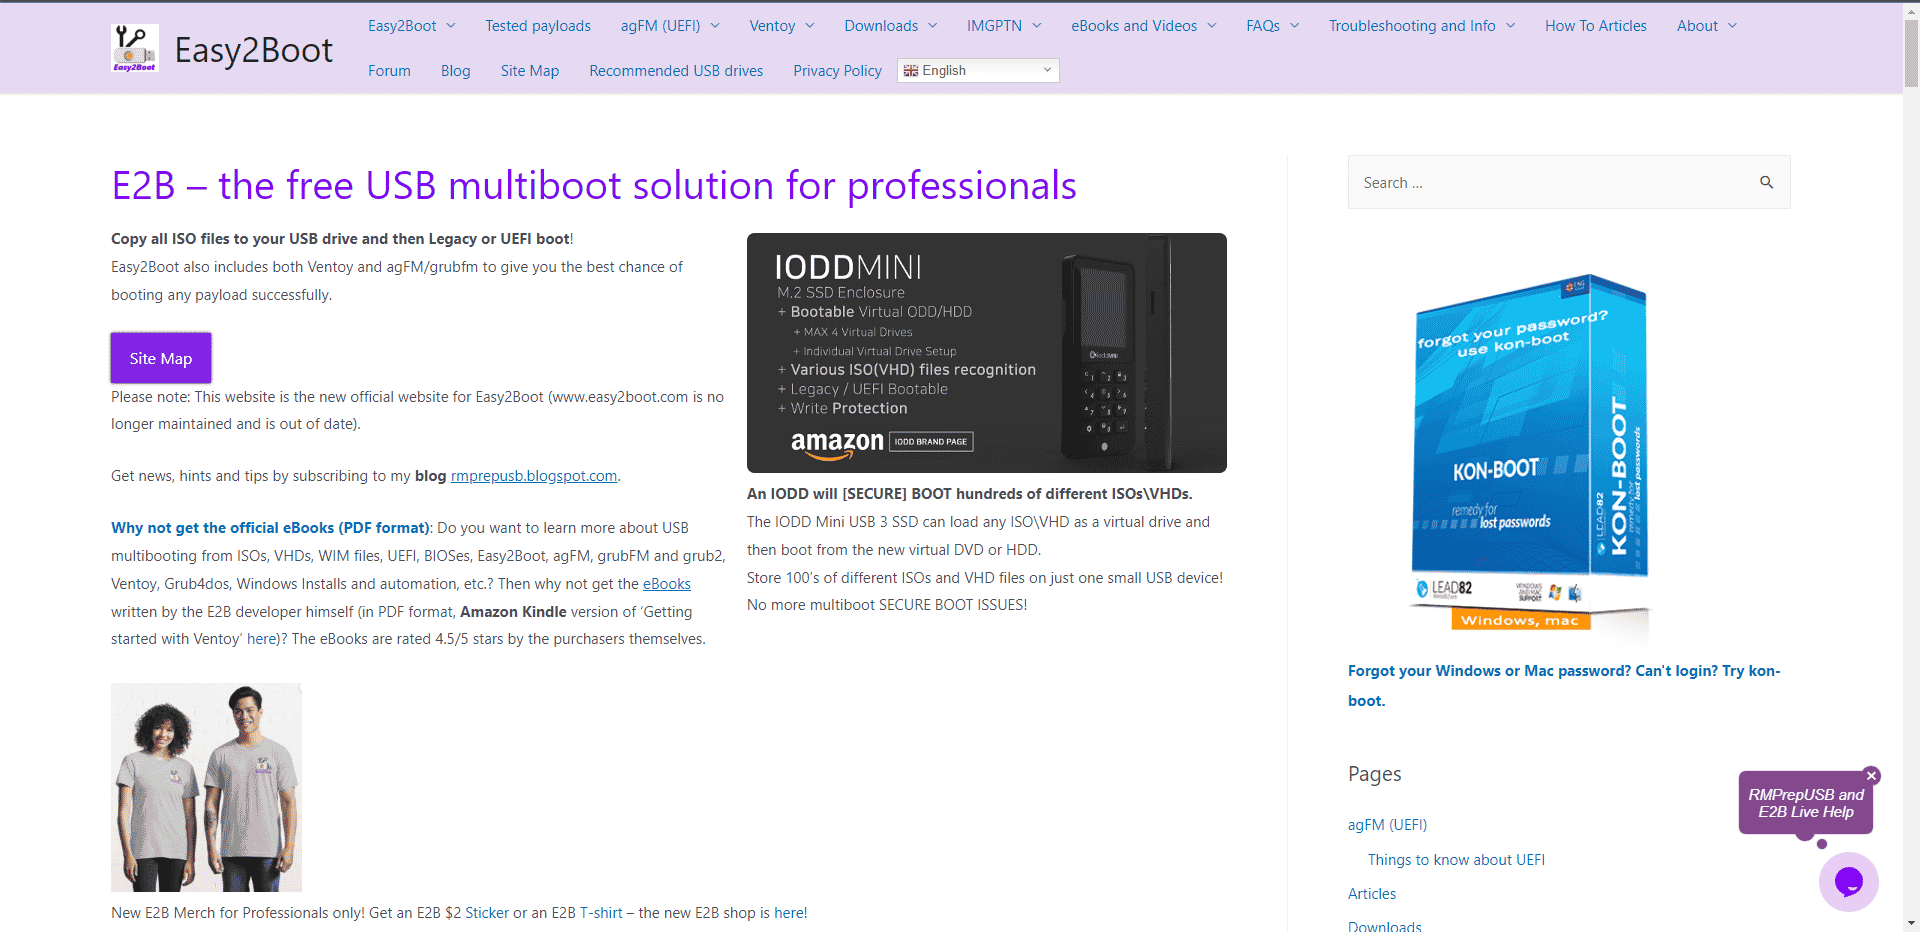Screen dimensions: 1920x932
Task: Go to the Forum page
Action: point(389,71)
